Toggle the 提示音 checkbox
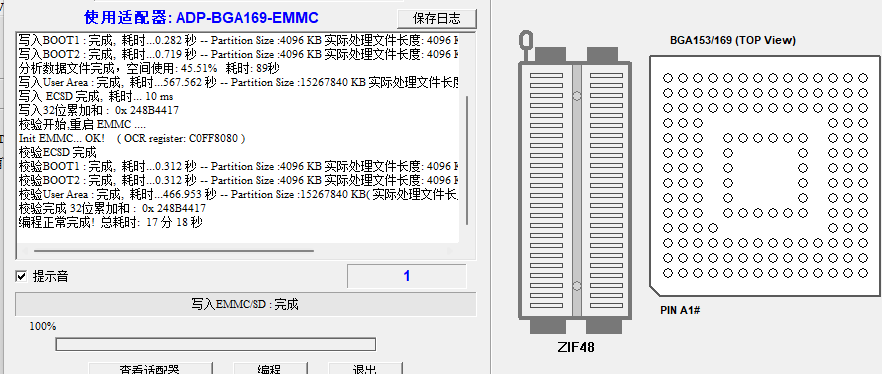The width and height of the screenshot is (882, 374). tap(21, 276)
